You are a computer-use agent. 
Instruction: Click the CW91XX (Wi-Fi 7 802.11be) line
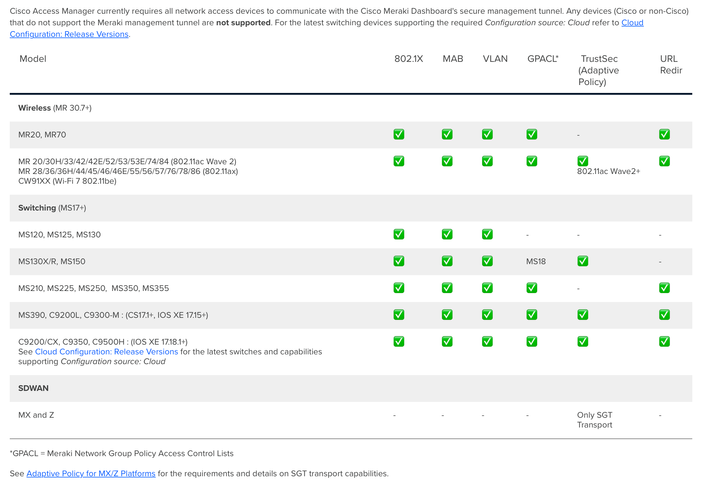click(67, 181)
